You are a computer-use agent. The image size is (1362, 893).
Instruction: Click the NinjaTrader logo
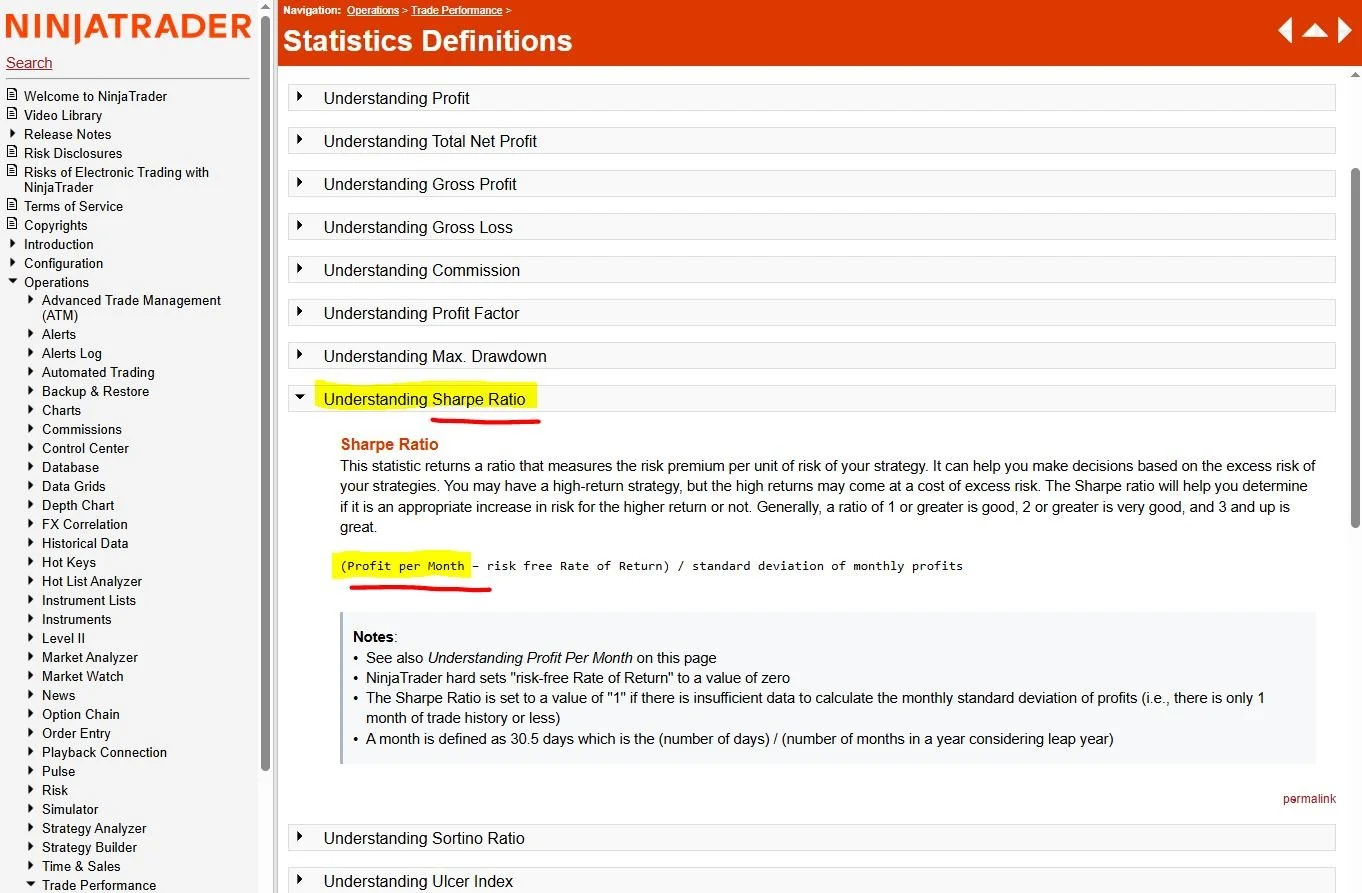128,27
